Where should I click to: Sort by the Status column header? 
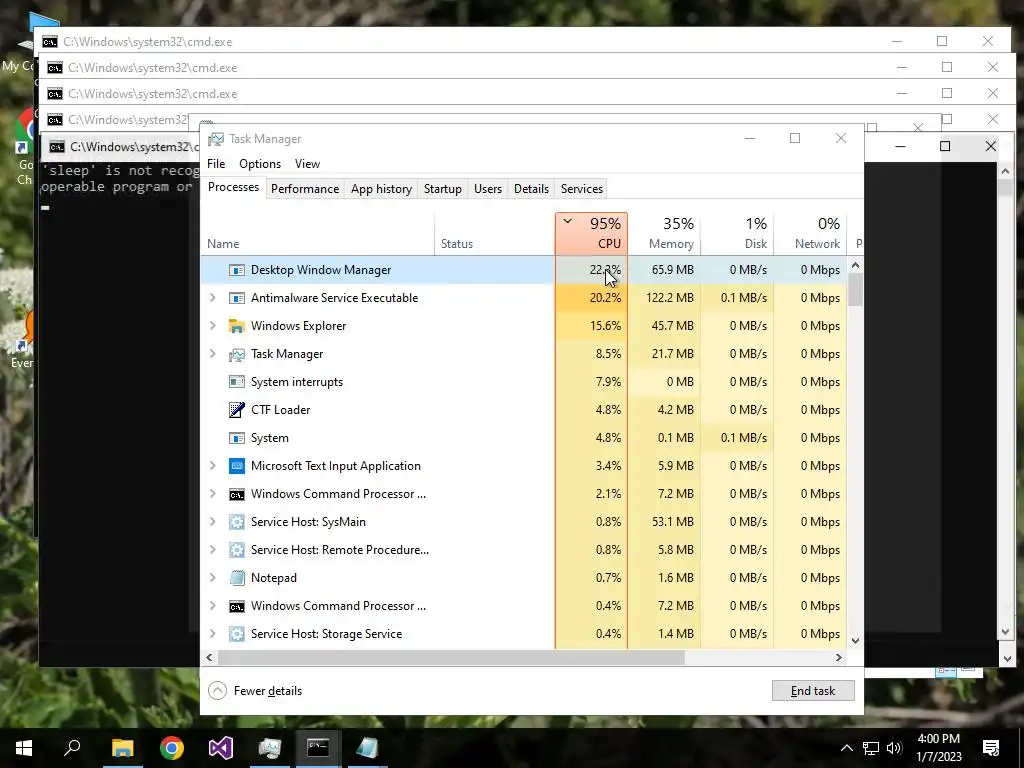click(495, 234)
